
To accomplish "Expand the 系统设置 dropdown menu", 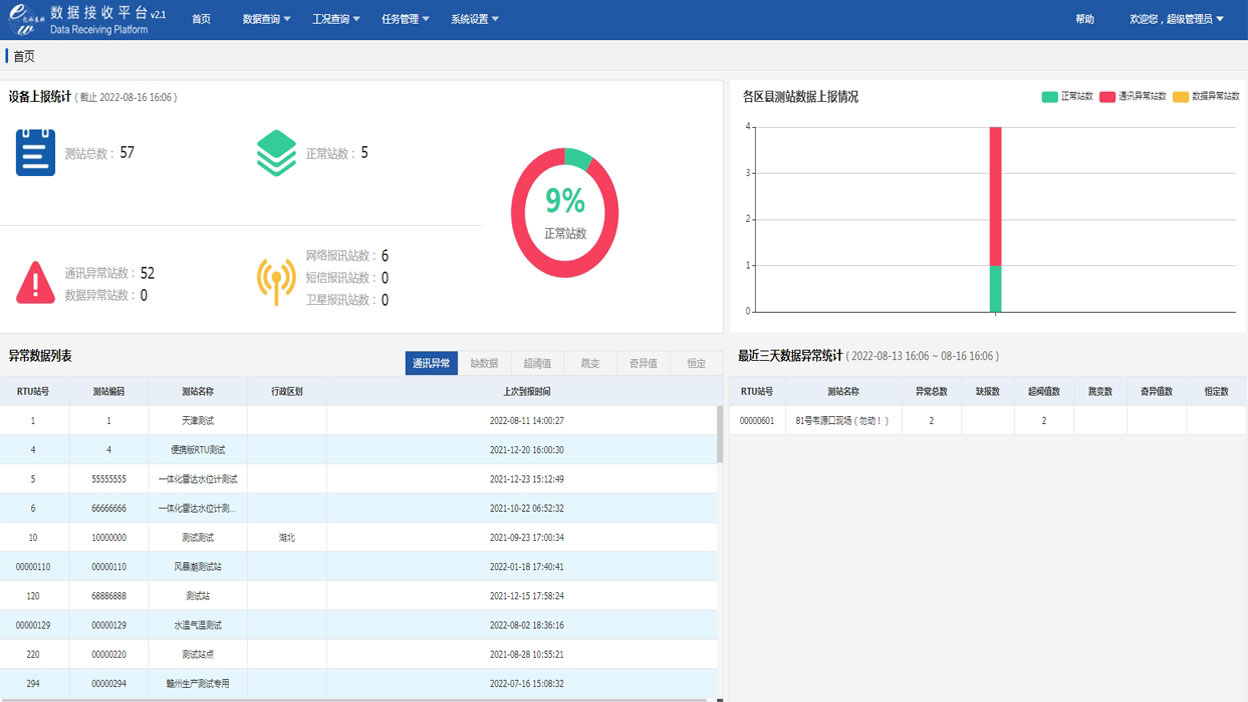I will click(474, 19).
